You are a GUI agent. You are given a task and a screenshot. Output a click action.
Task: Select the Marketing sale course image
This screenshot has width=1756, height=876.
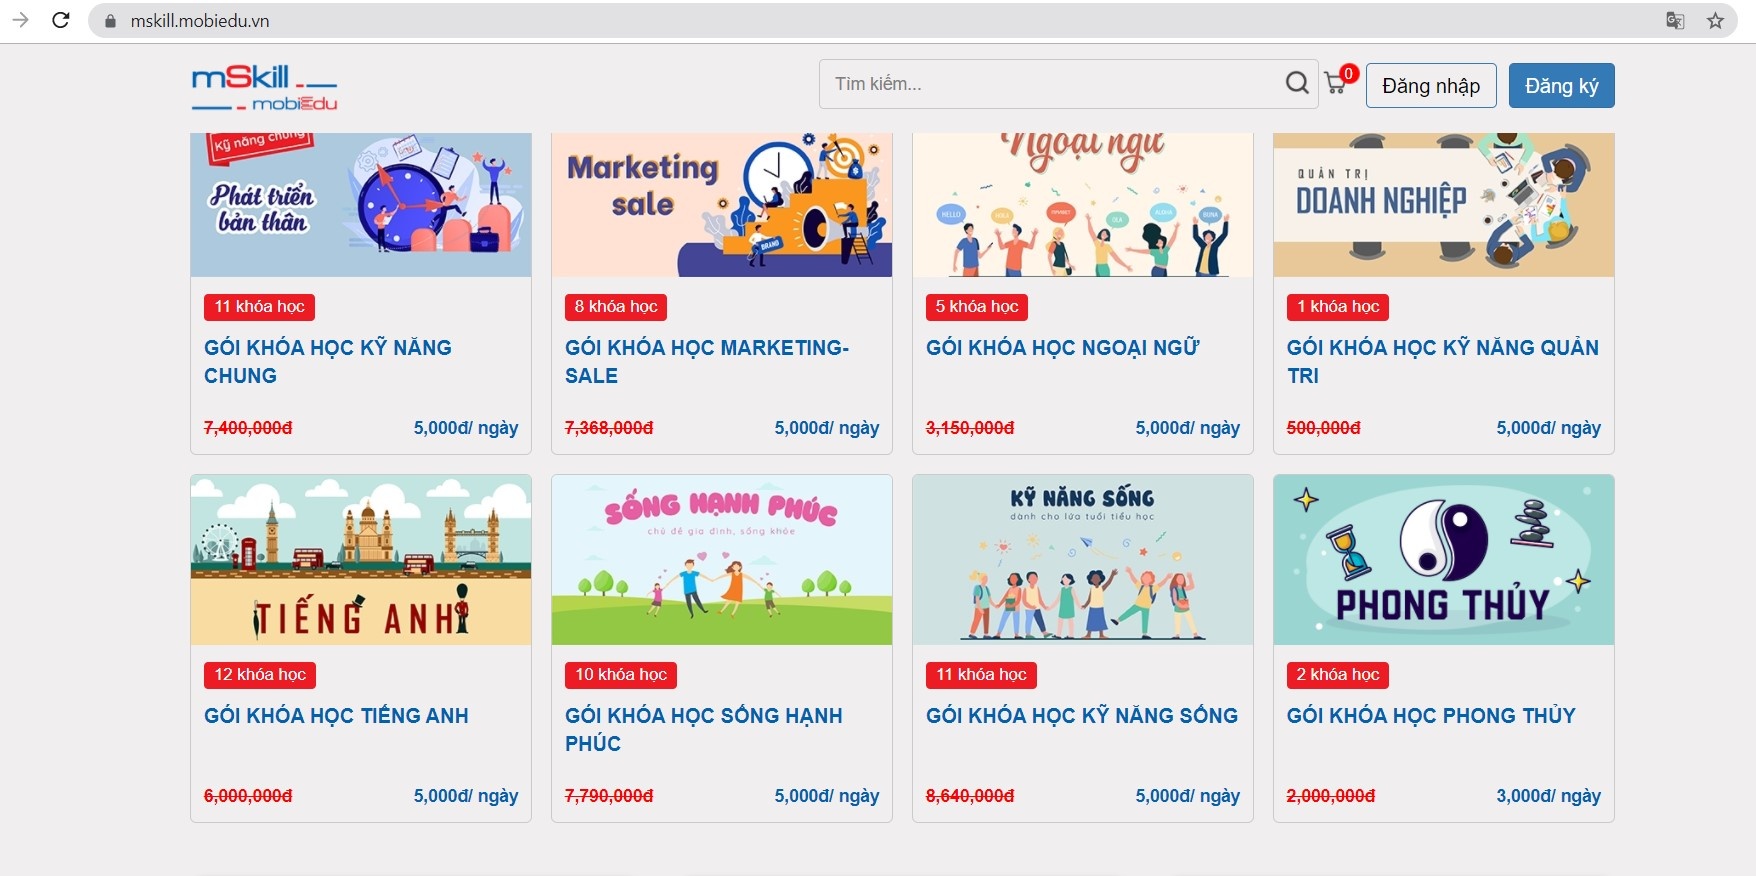coord(721,205)
